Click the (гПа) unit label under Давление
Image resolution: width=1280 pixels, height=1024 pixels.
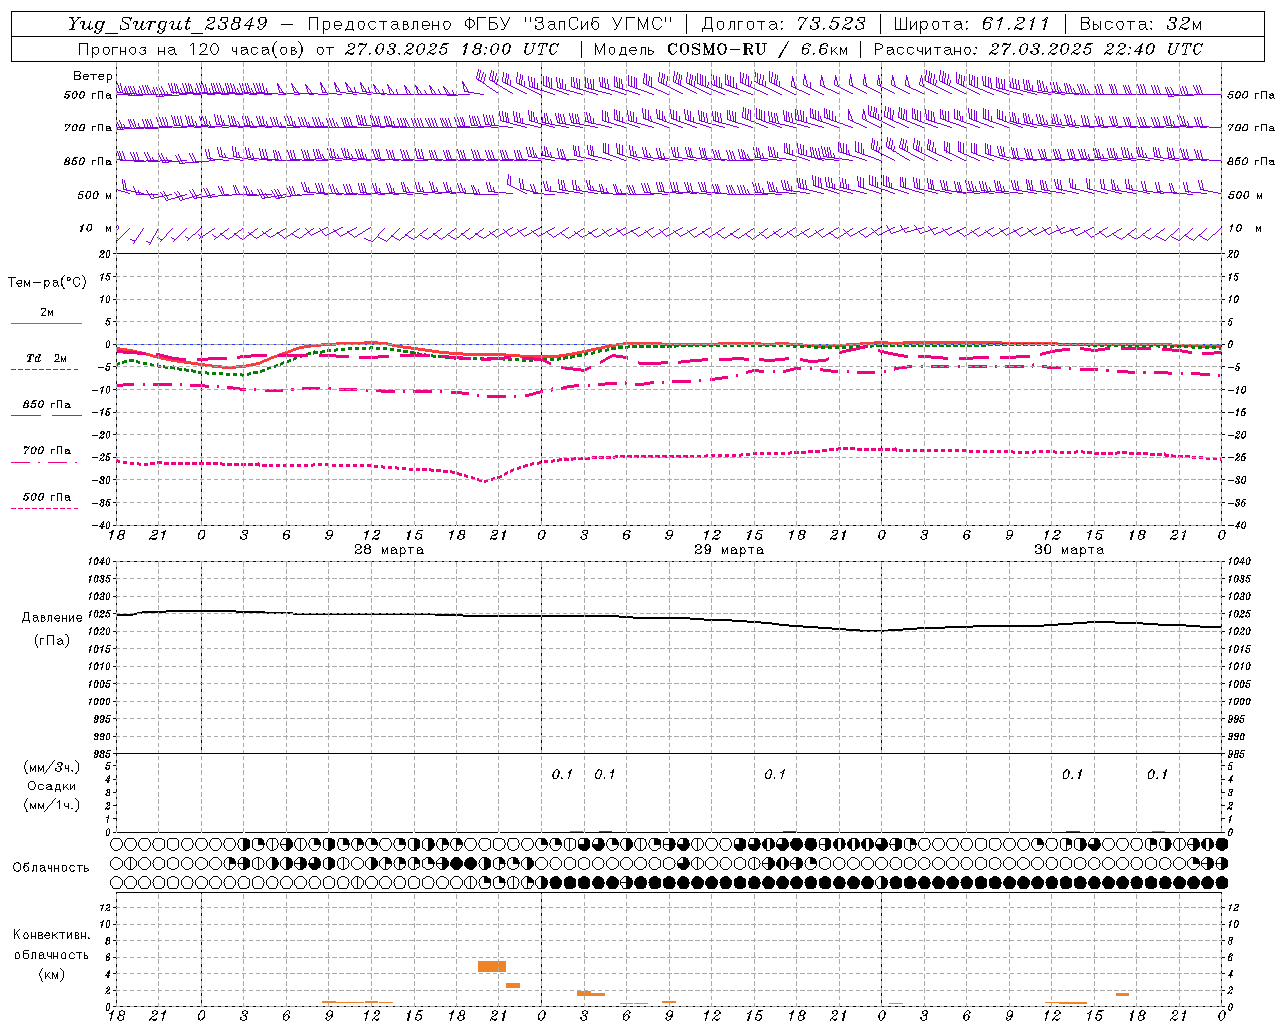(52, 640)
